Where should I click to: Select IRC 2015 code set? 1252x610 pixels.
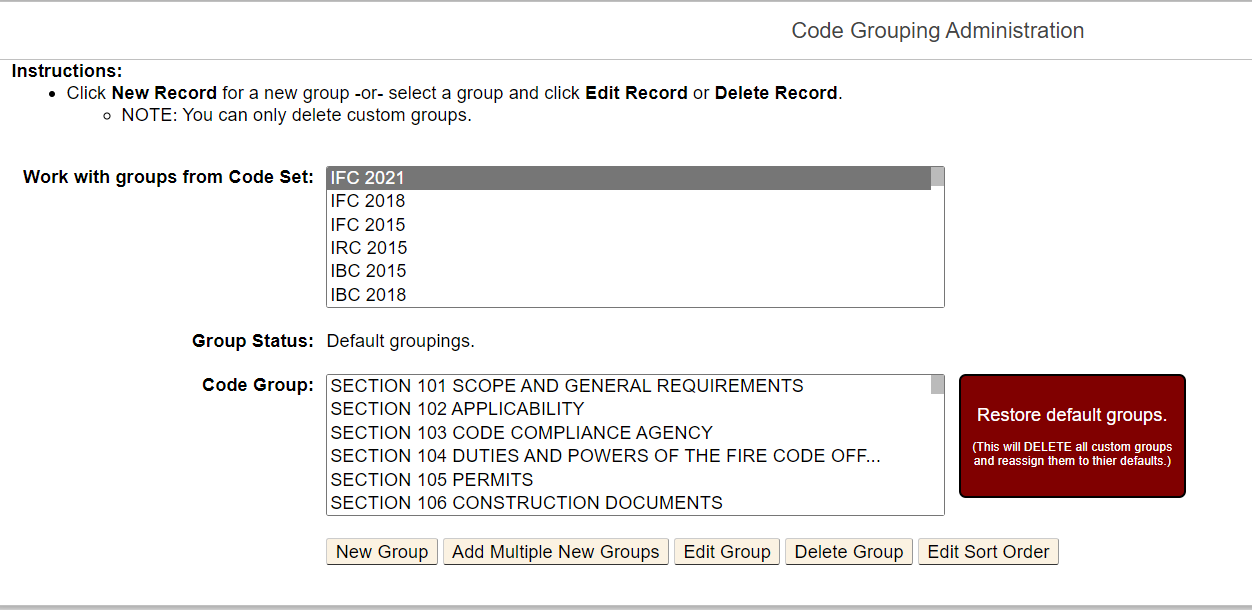point(369,248)
